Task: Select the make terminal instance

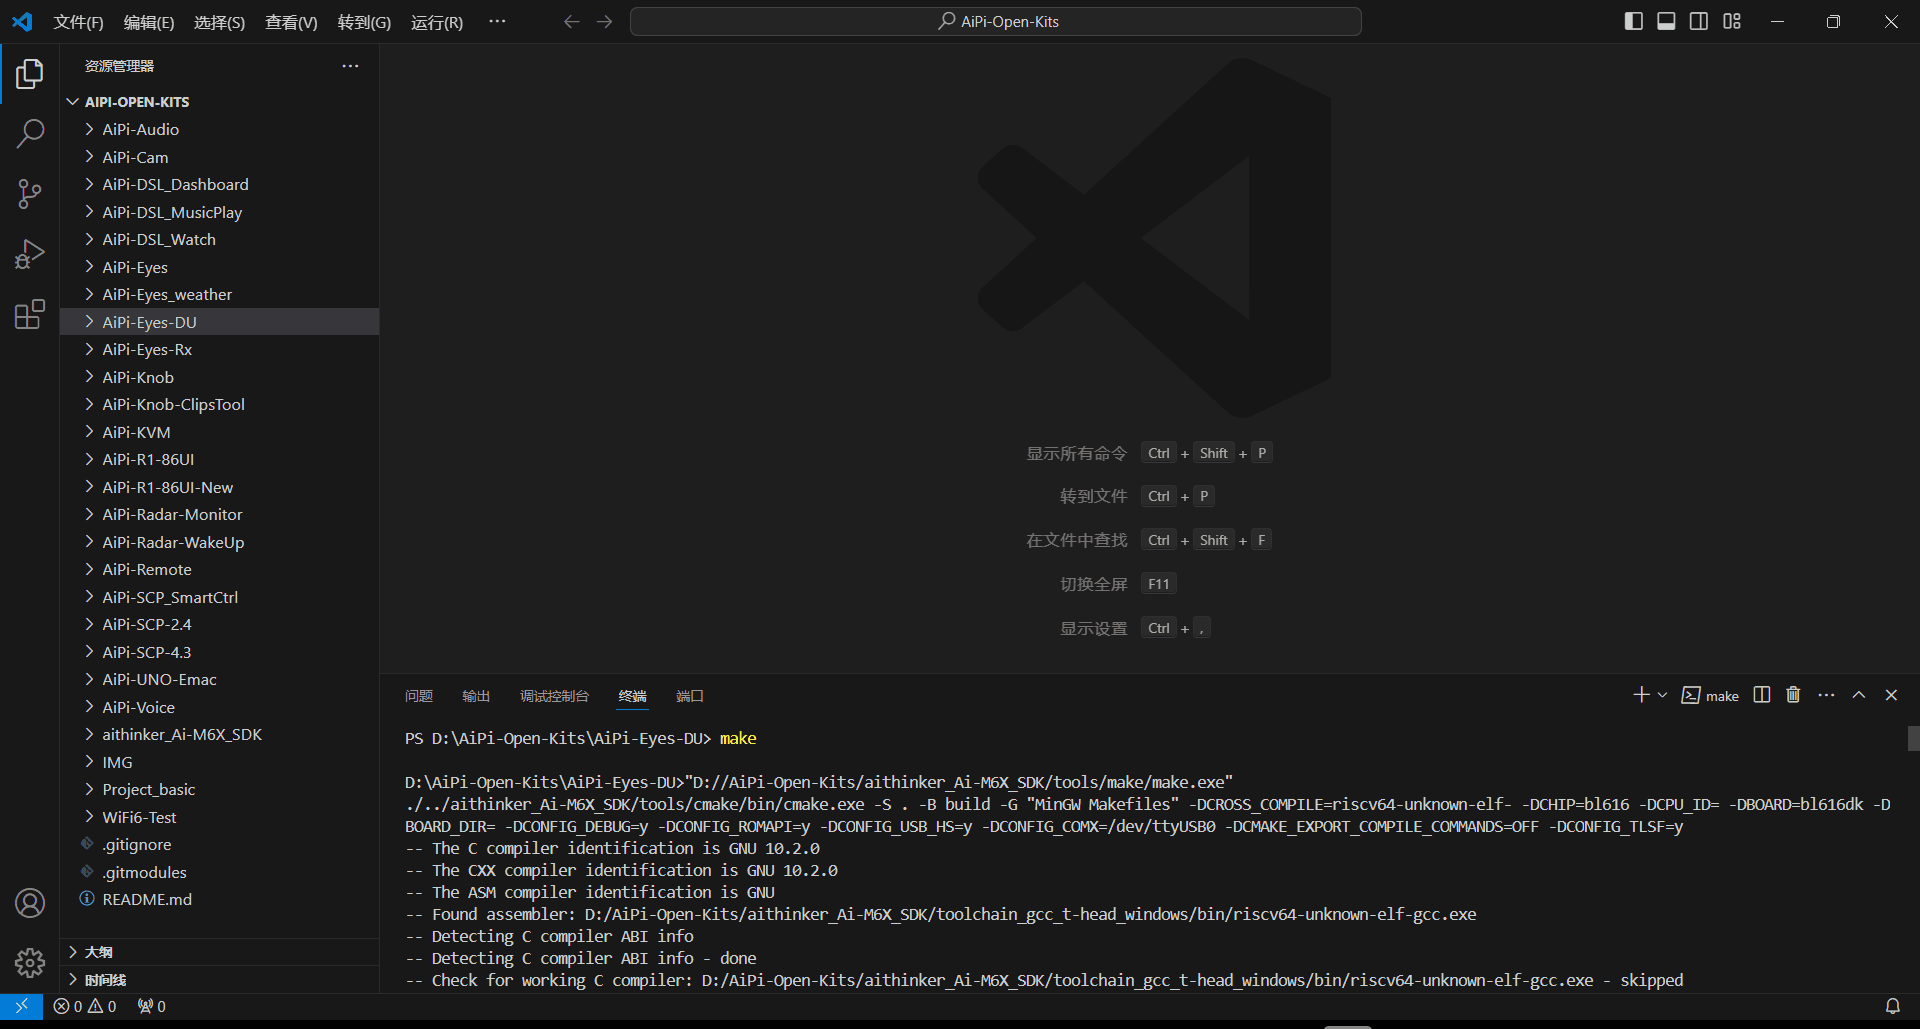Action: [x=1710, y=696]
